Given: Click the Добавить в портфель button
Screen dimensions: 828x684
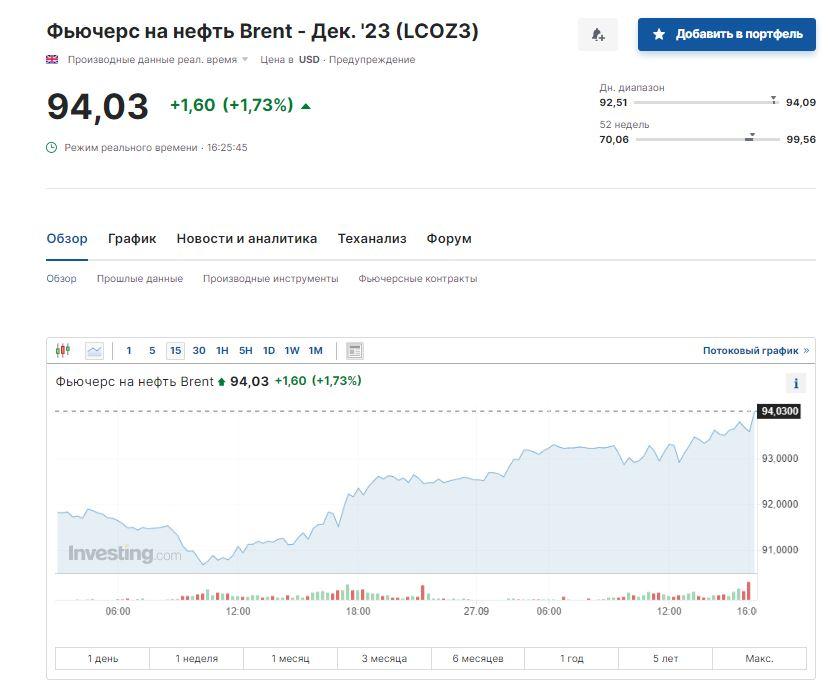Looking at the screenshot, I should point(727,34).
